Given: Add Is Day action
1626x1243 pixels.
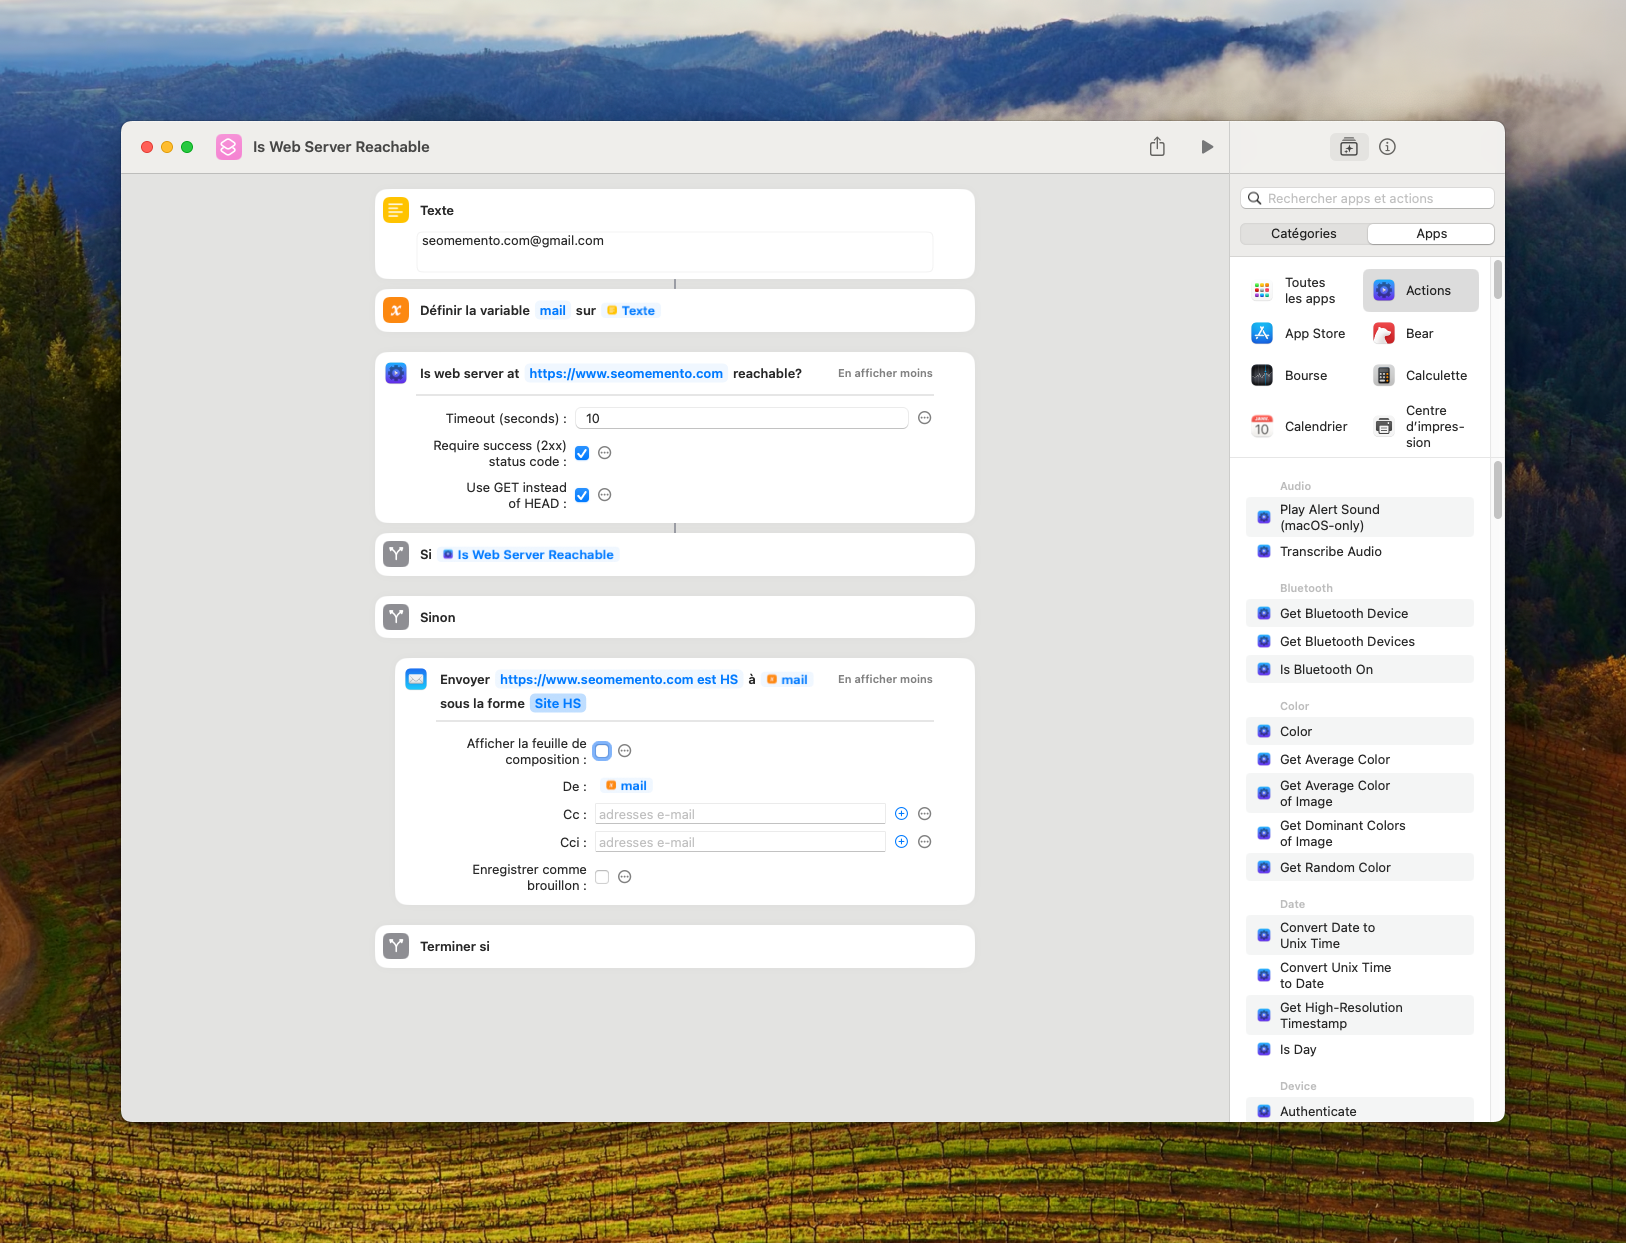Looking at the screenshot, I should tap(1360, 1049).
